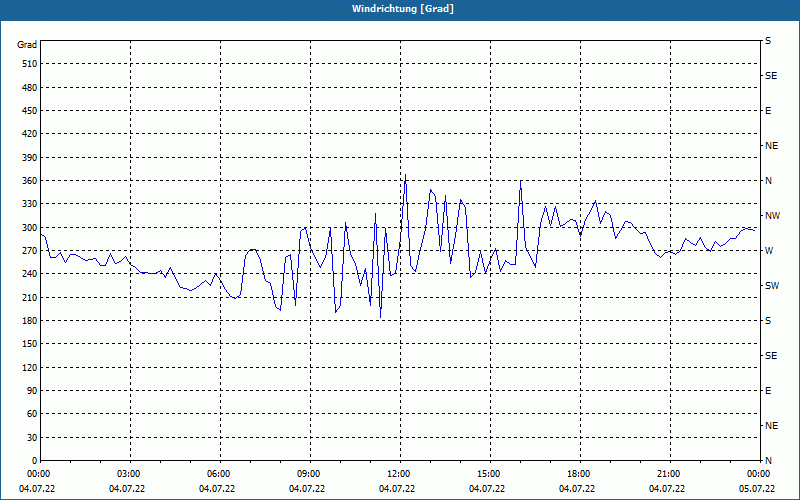Click the S compass label at 180 degrees
This screenshot has width=800, height=500.
(x=768, y=321)
